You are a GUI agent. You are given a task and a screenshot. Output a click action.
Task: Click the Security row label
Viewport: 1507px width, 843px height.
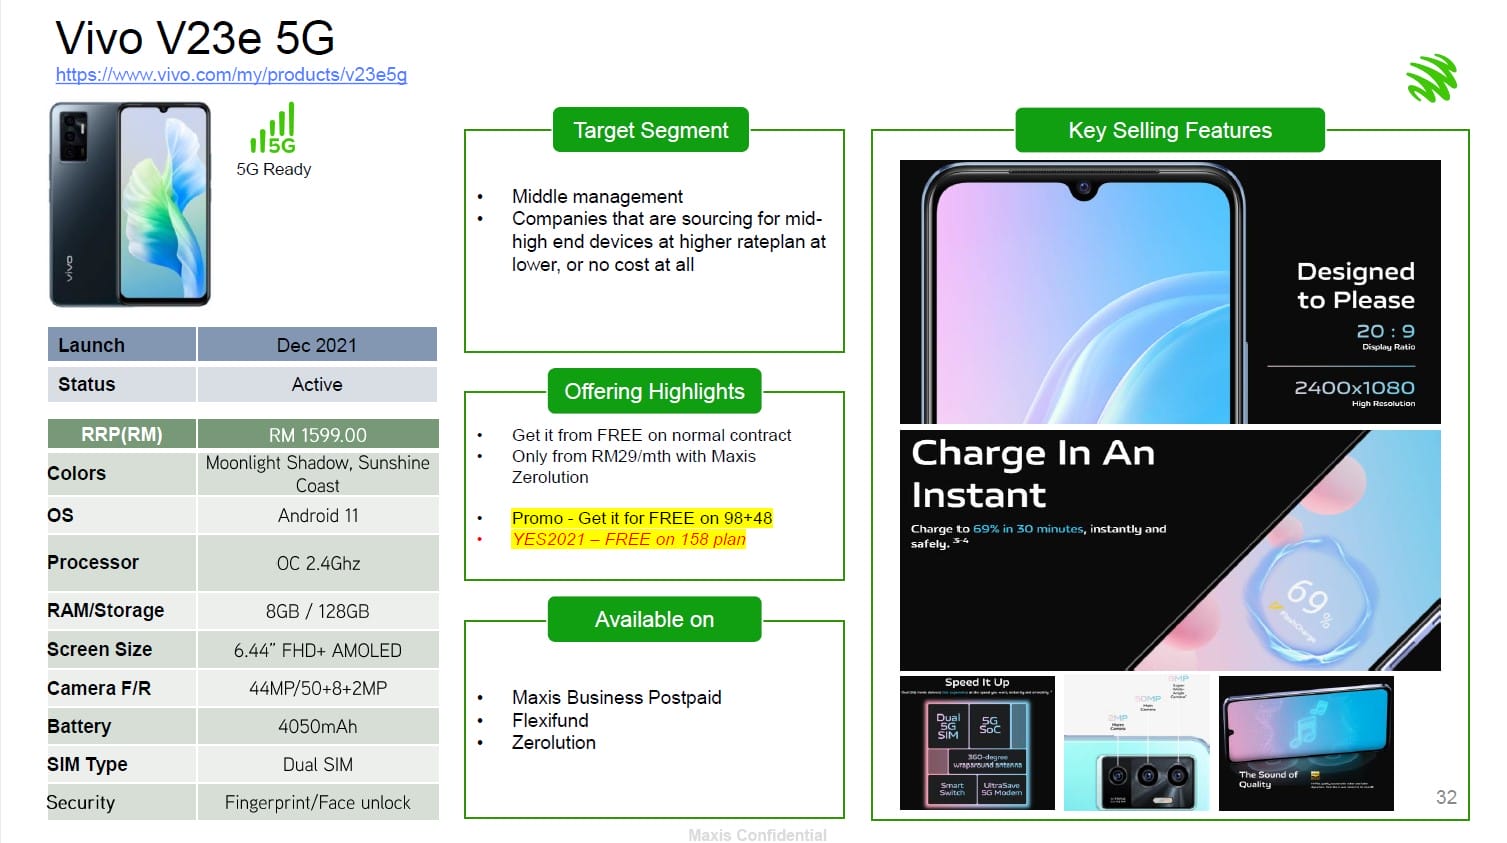(x=80, y=802)
